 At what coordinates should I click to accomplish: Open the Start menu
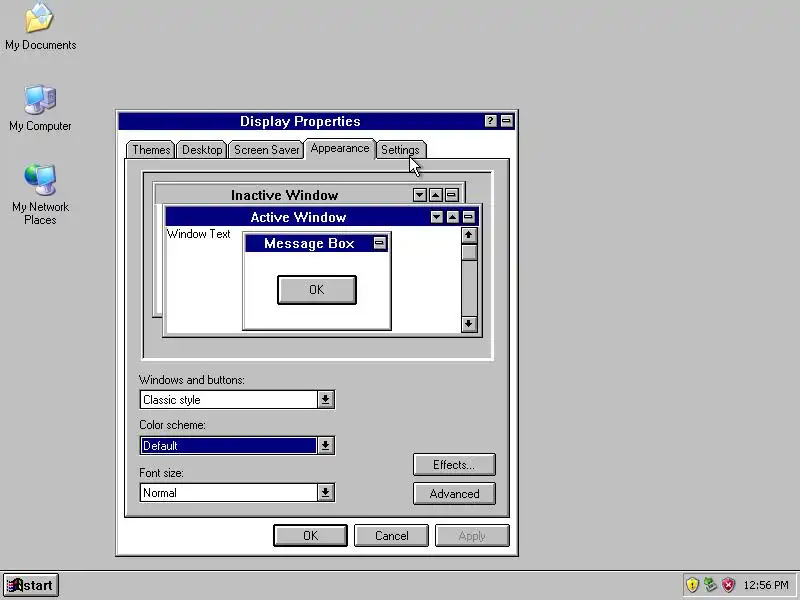click(x=31, y=585)
